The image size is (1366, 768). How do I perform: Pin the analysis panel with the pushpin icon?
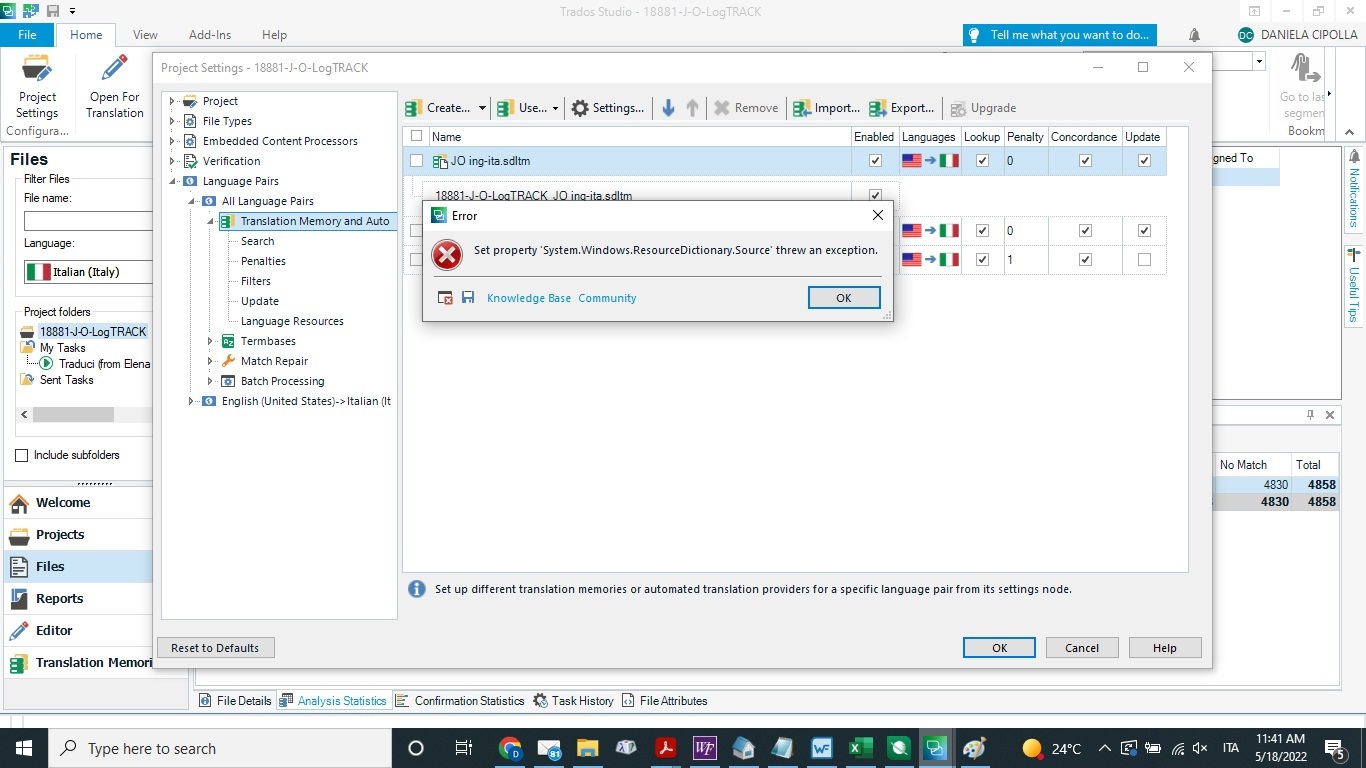[1310, 415]
